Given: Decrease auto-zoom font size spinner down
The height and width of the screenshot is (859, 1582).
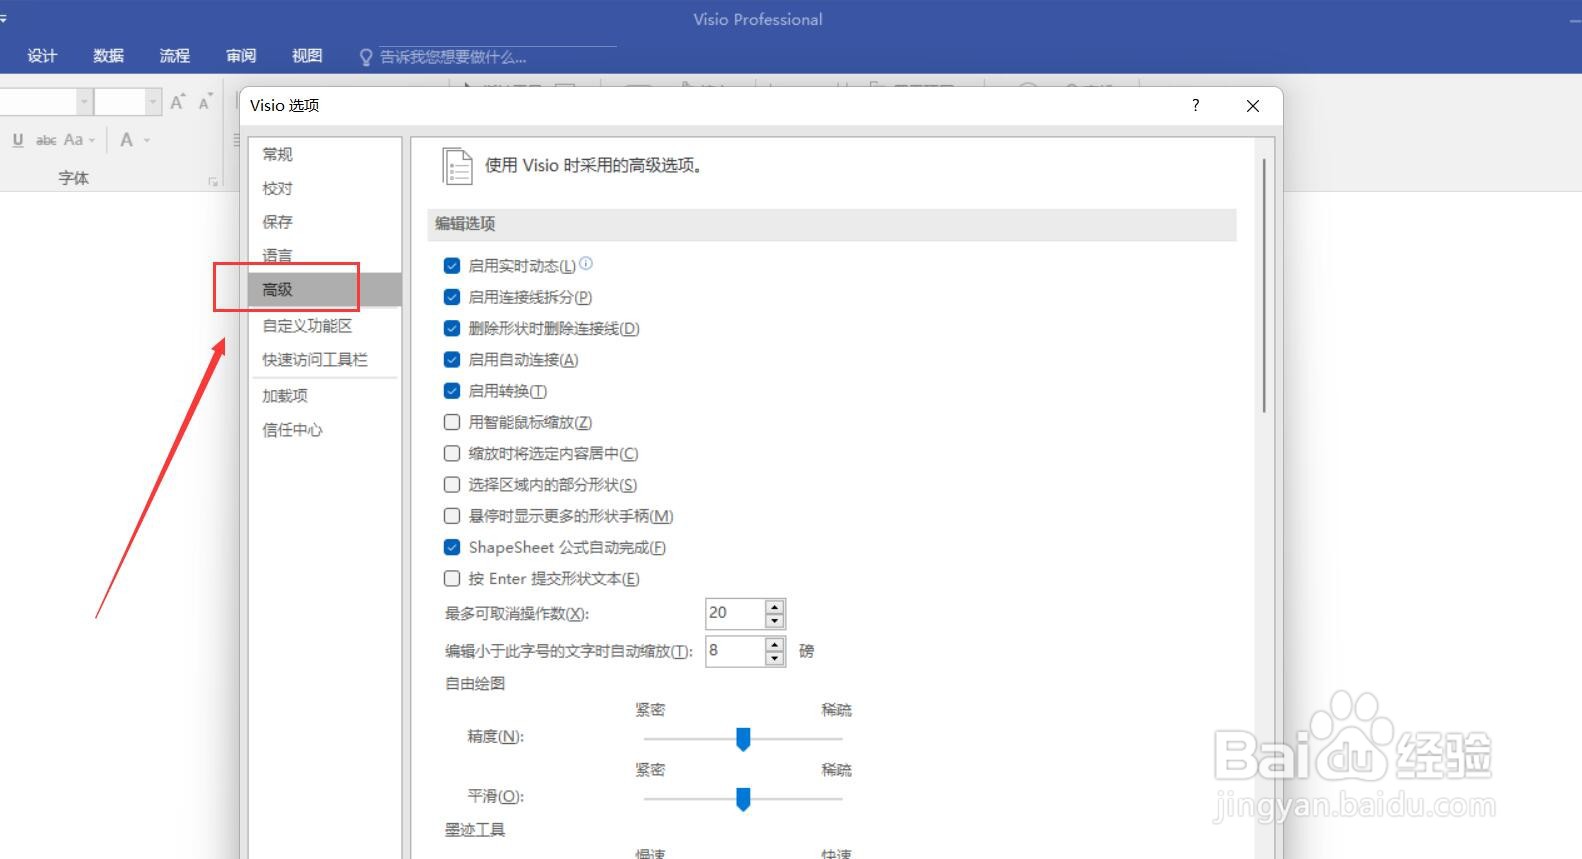Looking at the screenshot, I should coord(774,658).
